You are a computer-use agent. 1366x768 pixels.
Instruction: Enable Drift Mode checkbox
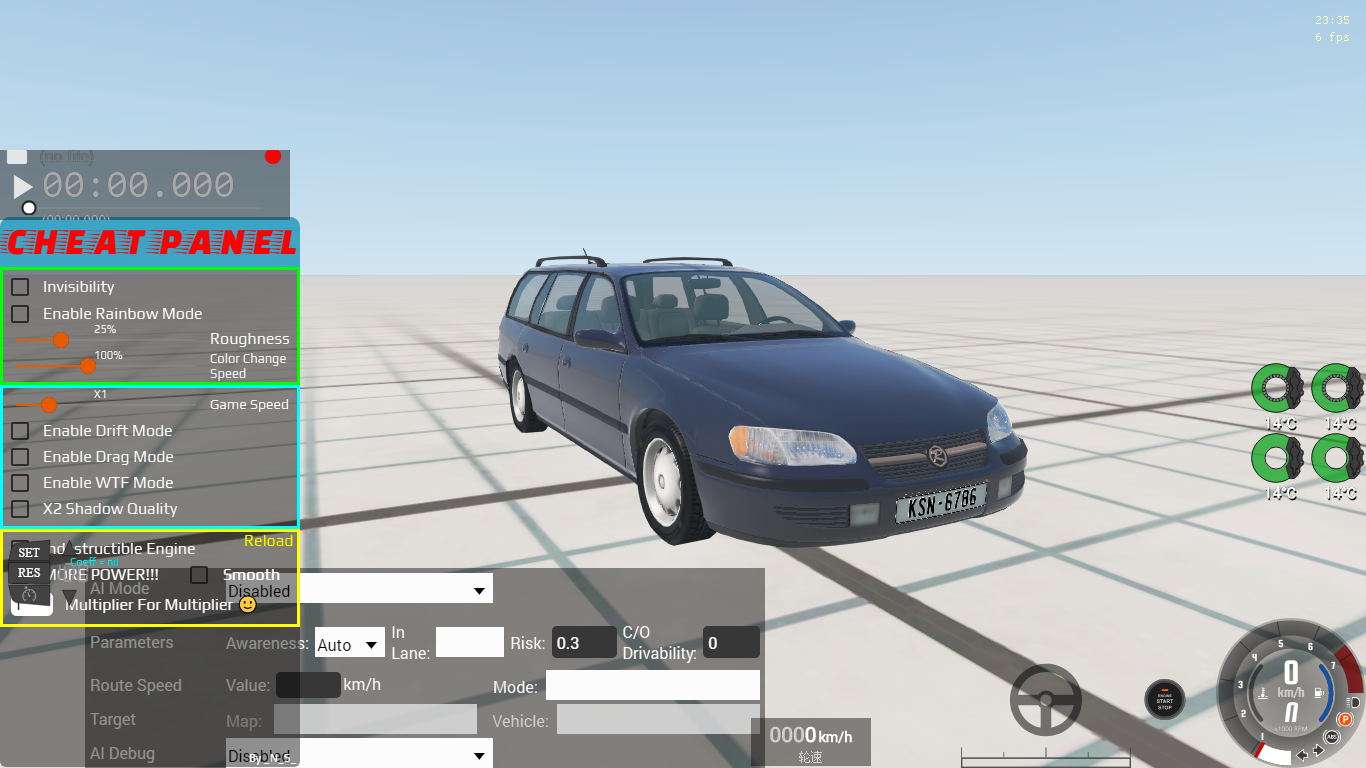(x=20, y=431)
